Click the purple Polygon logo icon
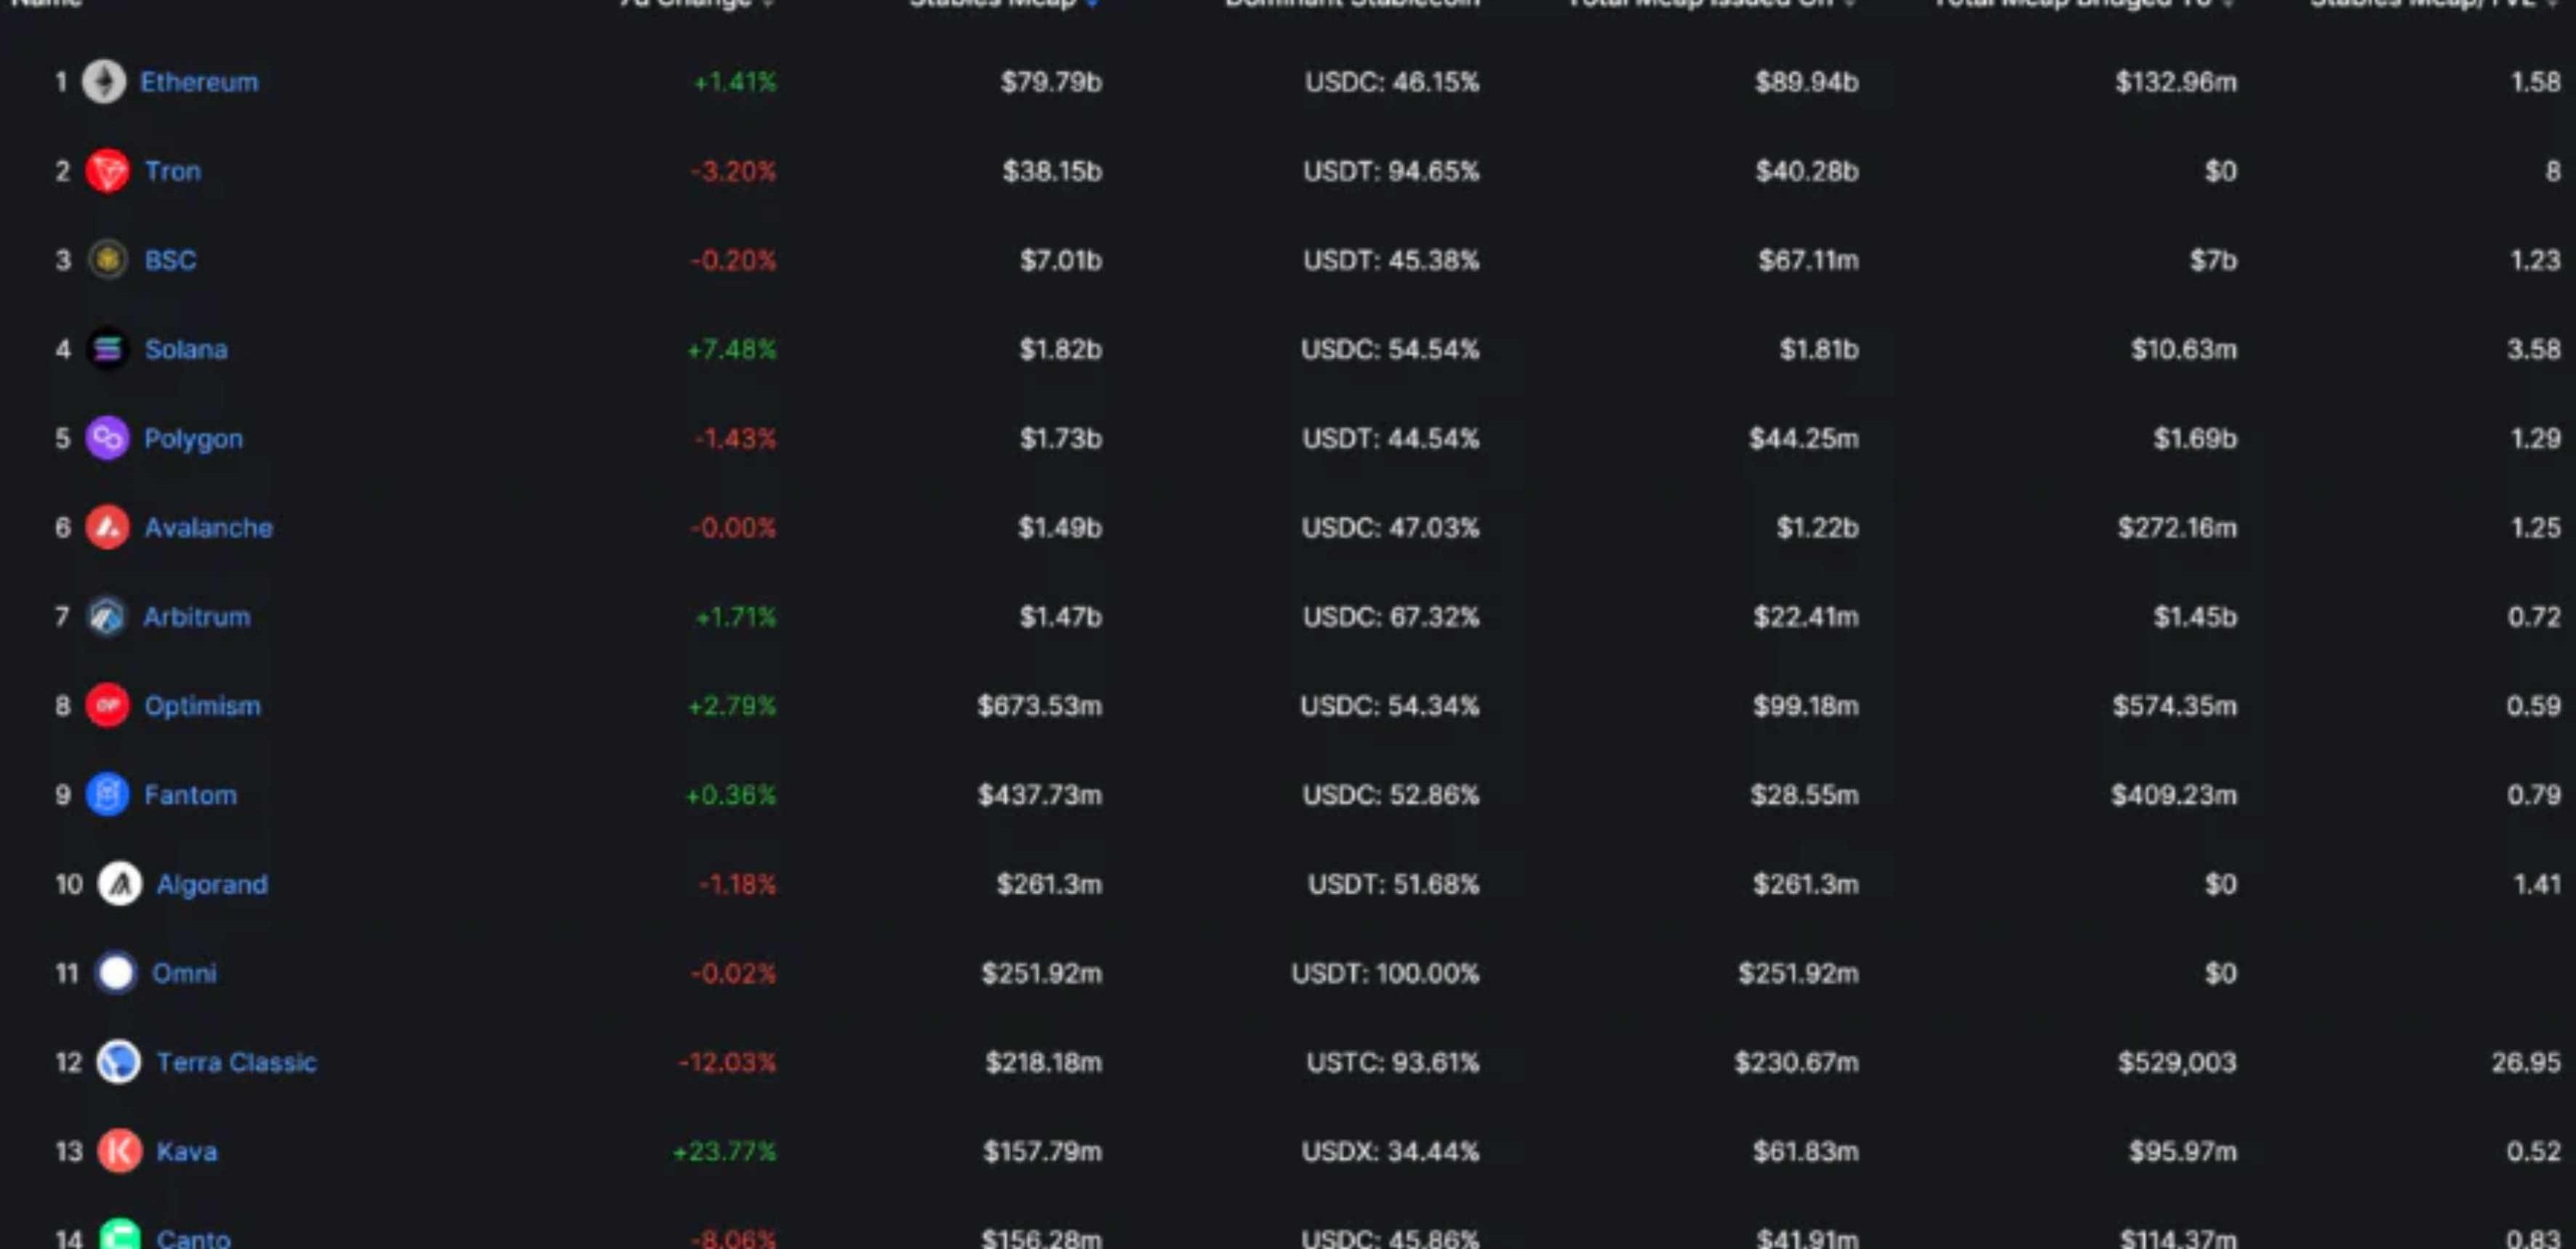Image resolution: width=2576 pixels, height=1249 pixels. click(107, 438)
